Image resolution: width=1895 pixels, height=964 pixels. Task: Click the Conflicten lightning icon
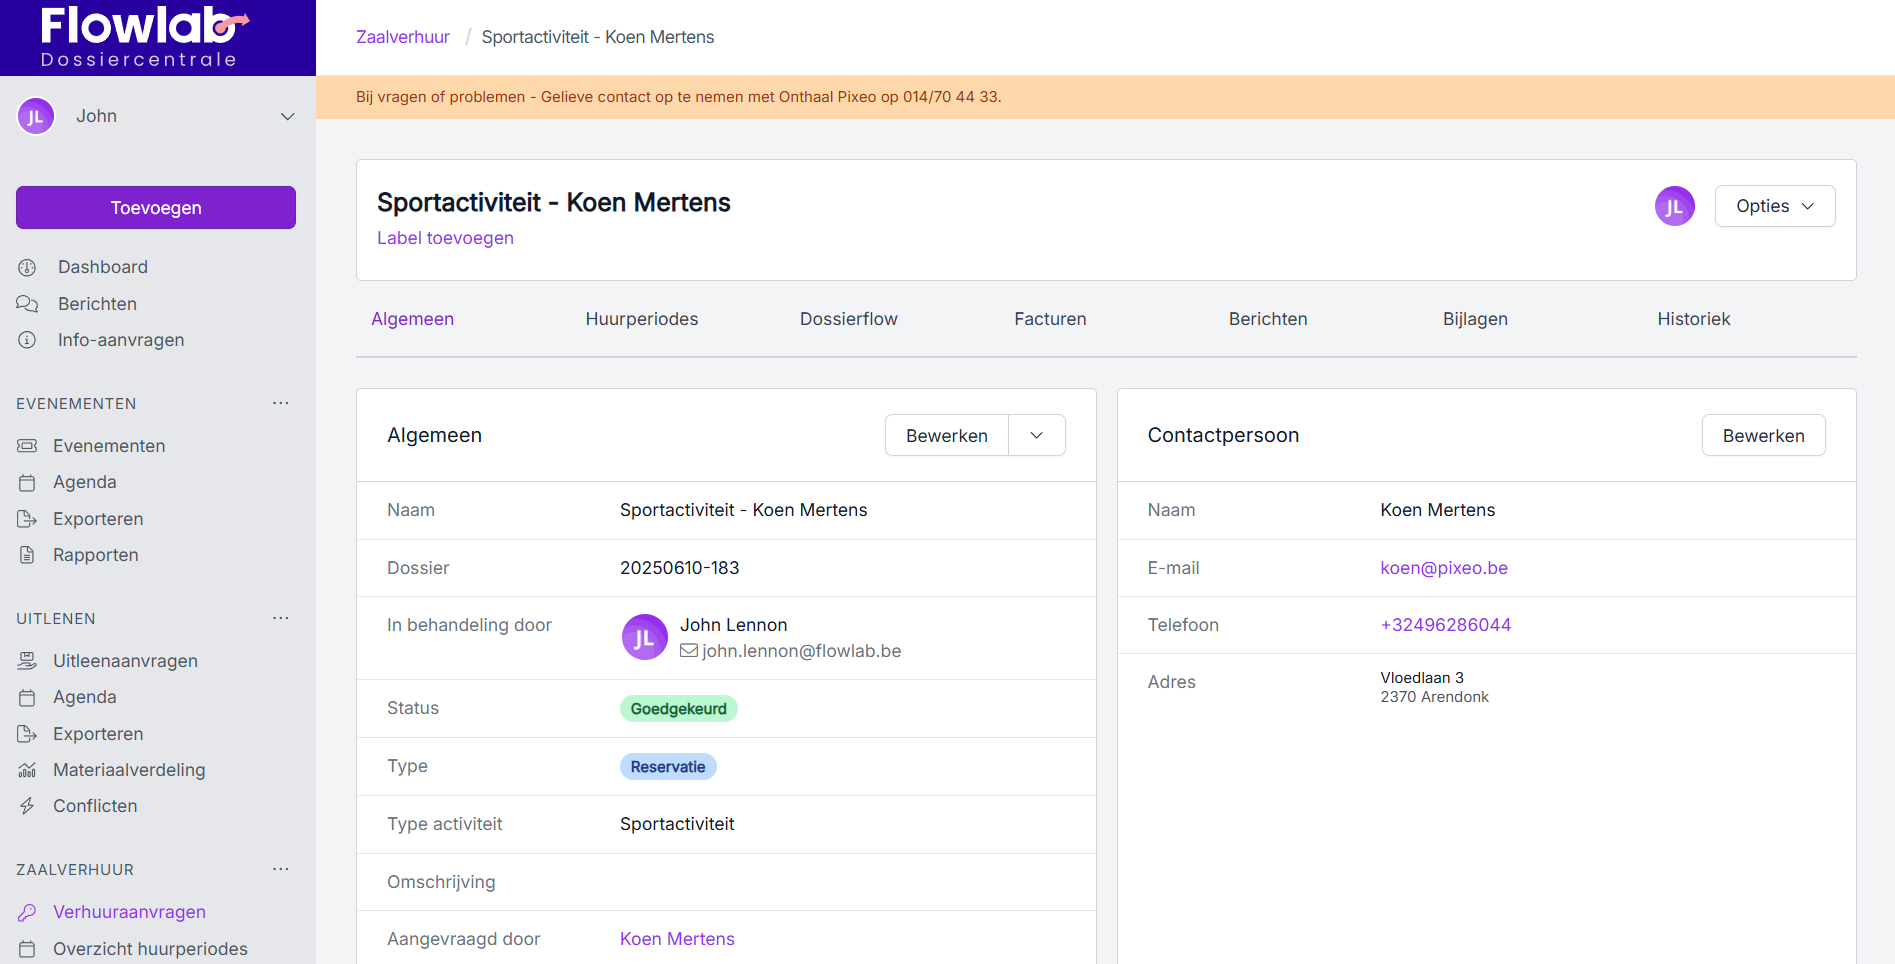(x=27, y=806)
